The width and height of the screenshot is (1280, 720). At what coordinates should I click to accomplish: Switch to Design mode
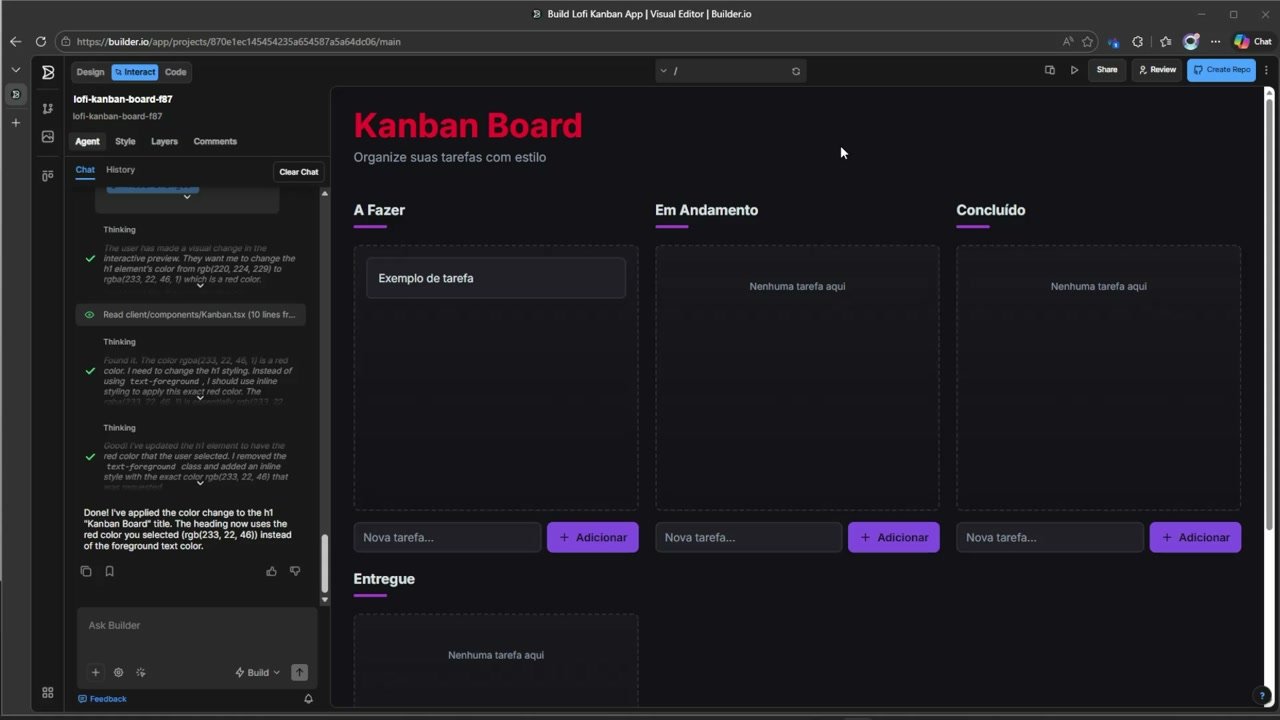pos(90,72)
